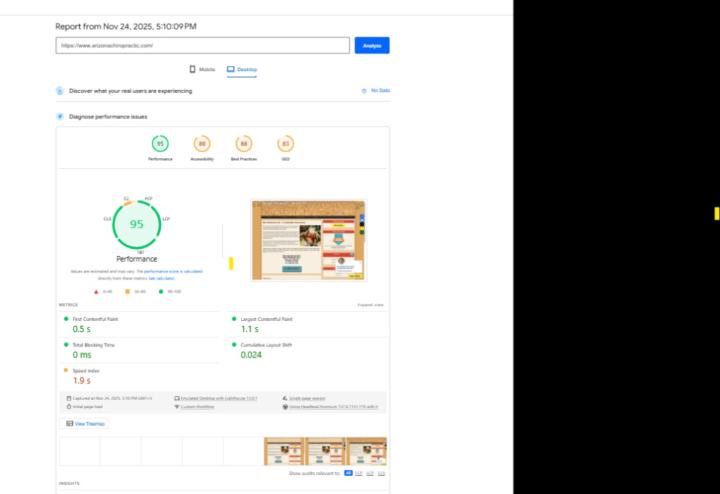The width and height of the screenshot is (720, 494).
Task: Click the report date heading text
Action: coord(126,27)
